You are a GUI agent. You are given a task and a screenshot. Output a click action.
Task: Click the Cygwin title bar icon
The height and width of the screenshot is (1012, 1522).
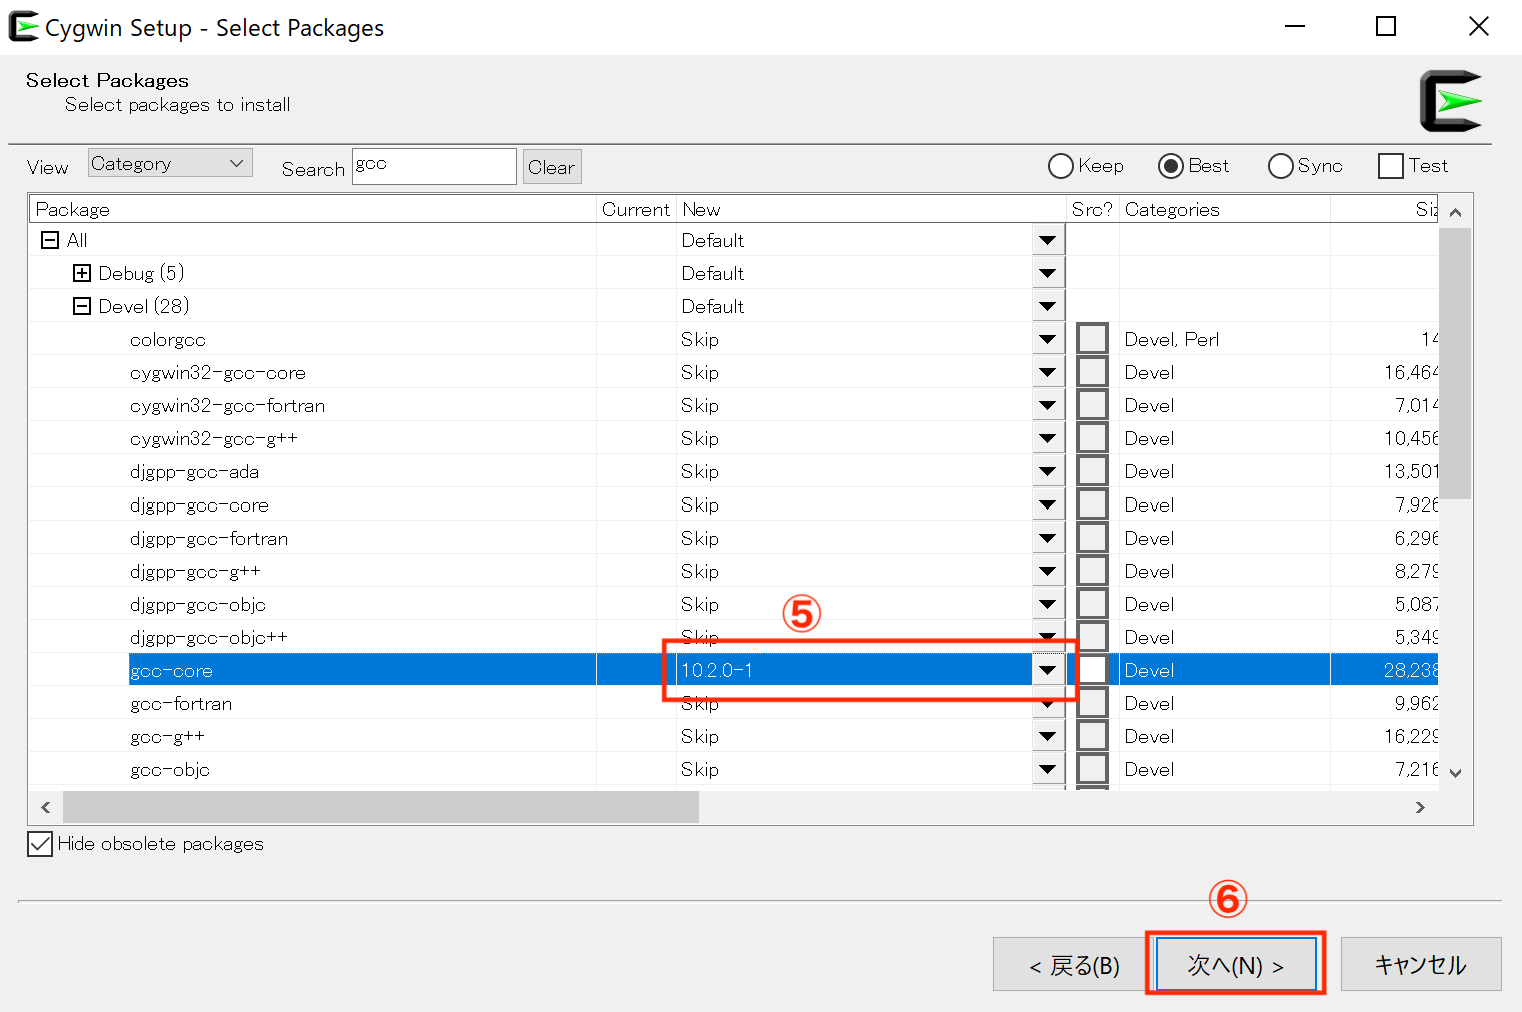[x=24, y=27]
